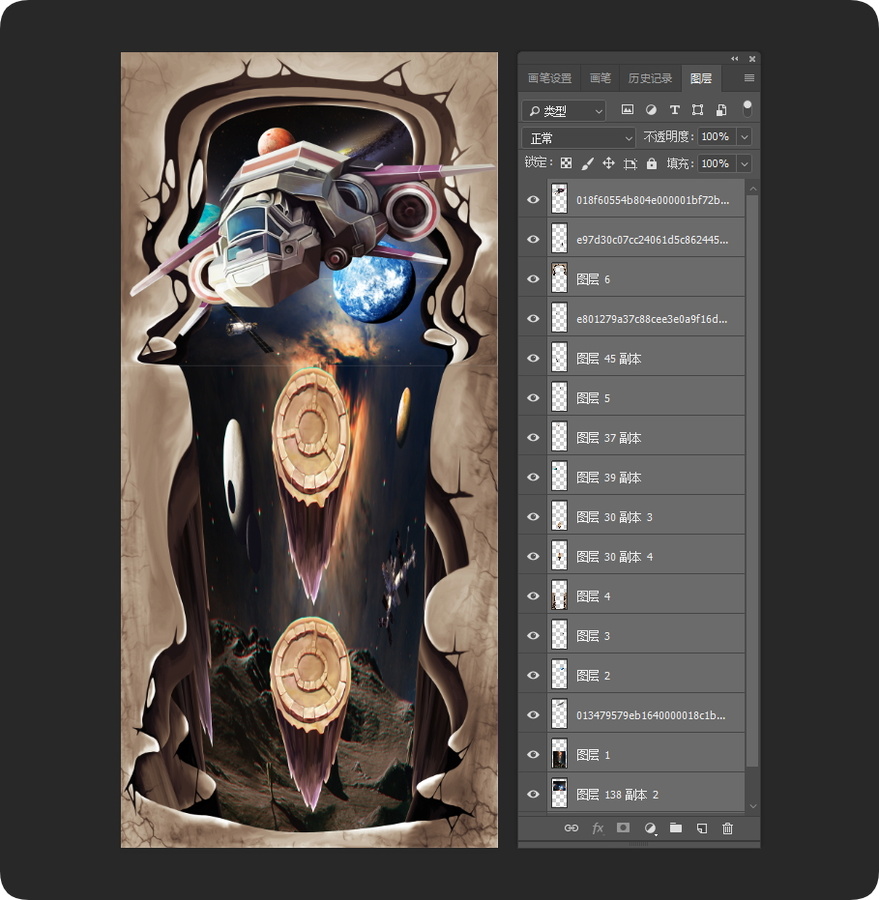The image size is (879, 900).
Task: Open the Layers panel flyout menu
Action: (749, 78)
